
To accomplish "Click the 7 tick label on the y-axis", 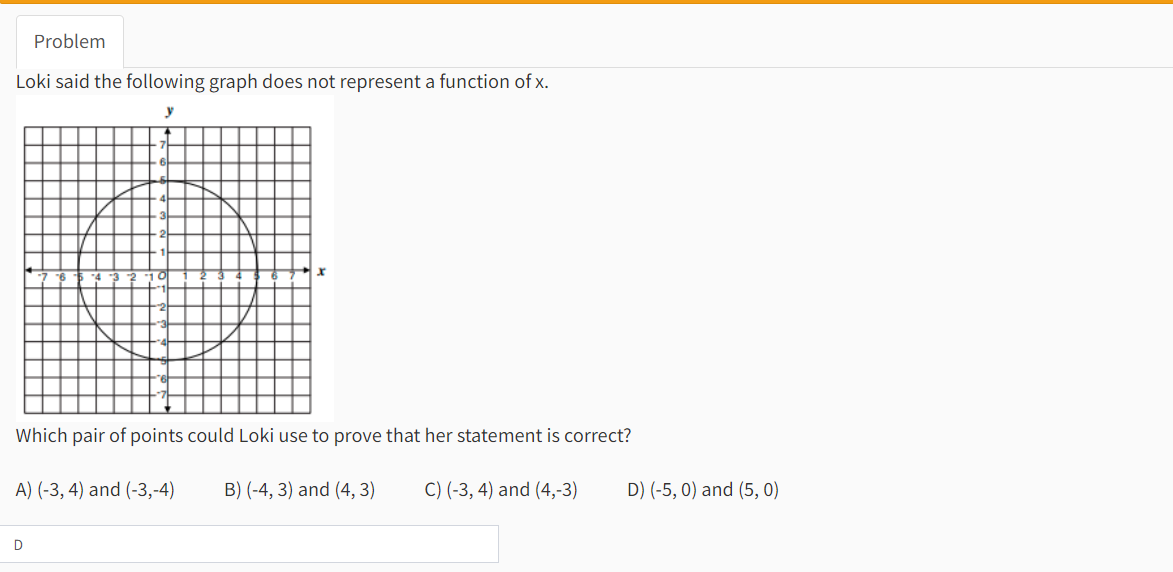I will (163, 146).
